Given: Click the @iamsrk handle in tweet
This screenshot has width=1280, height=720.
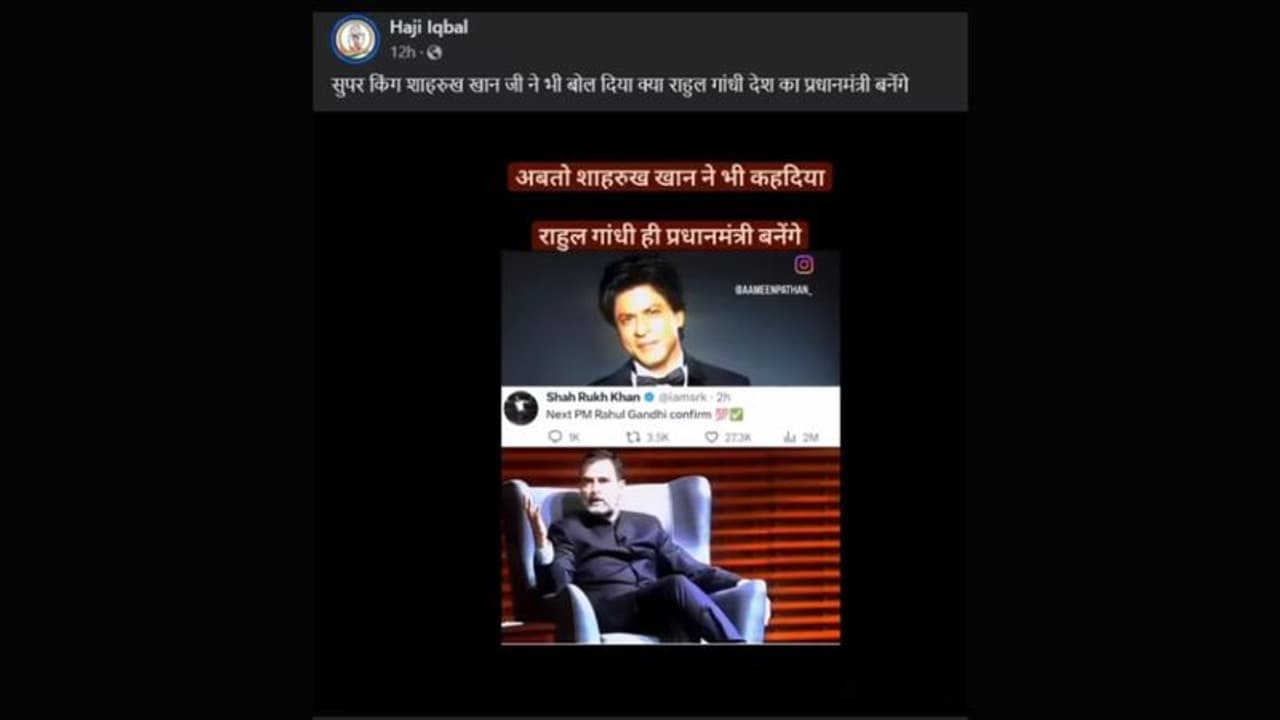Looking at the screenshot, I should [677, 397].
